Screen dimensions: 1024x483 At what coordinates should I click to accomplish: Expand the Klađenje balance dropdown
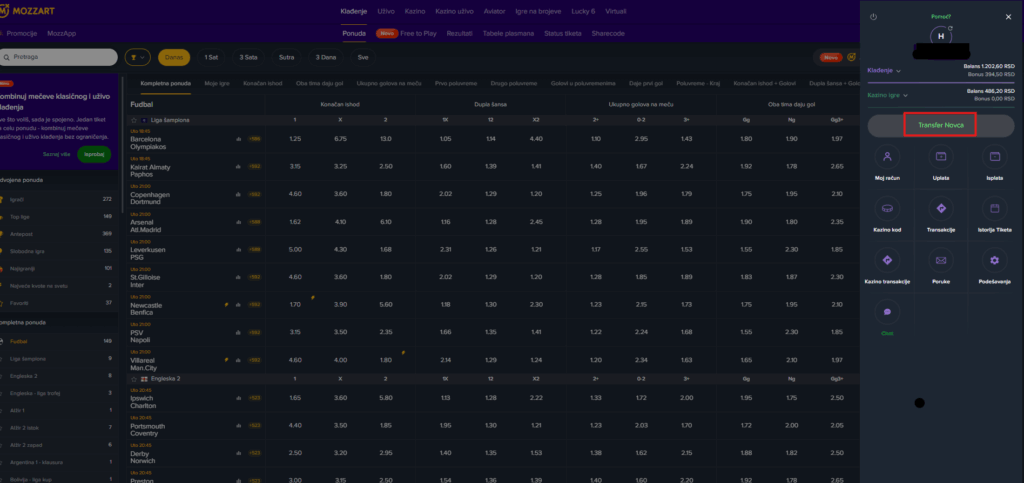click(885, 71)
